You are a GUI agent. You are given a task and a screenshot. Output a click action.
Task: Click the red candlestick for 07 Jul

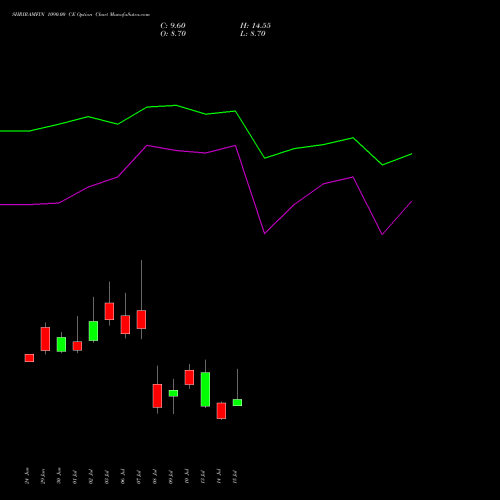point(141,320)
